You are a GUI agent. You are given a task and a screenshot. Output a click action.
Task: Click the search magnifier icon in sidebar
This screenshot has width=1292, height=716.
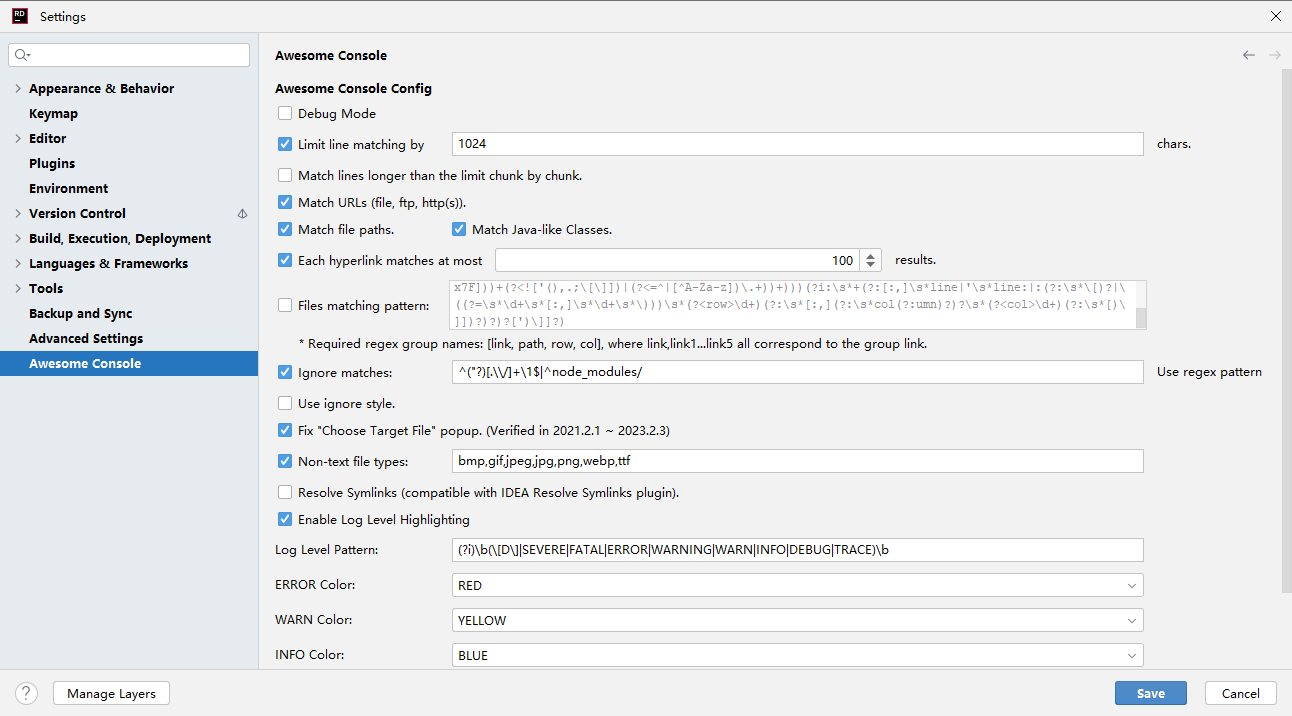(22, 55)
